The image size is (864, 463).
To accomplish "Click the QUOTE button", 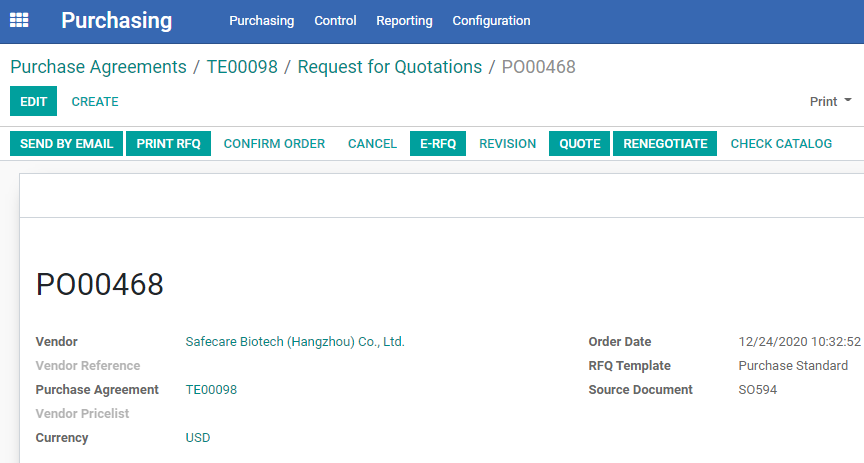I will click(x=580, y=143).
